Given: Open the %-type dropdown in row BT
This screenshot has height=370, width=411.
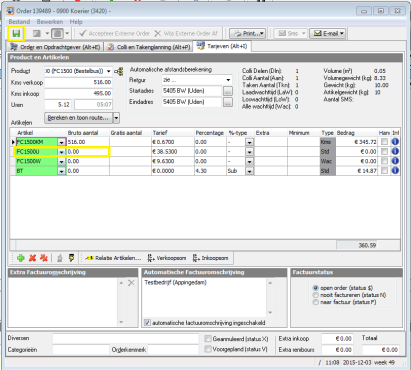Looking at the screenshot, I should pos(249,171).
